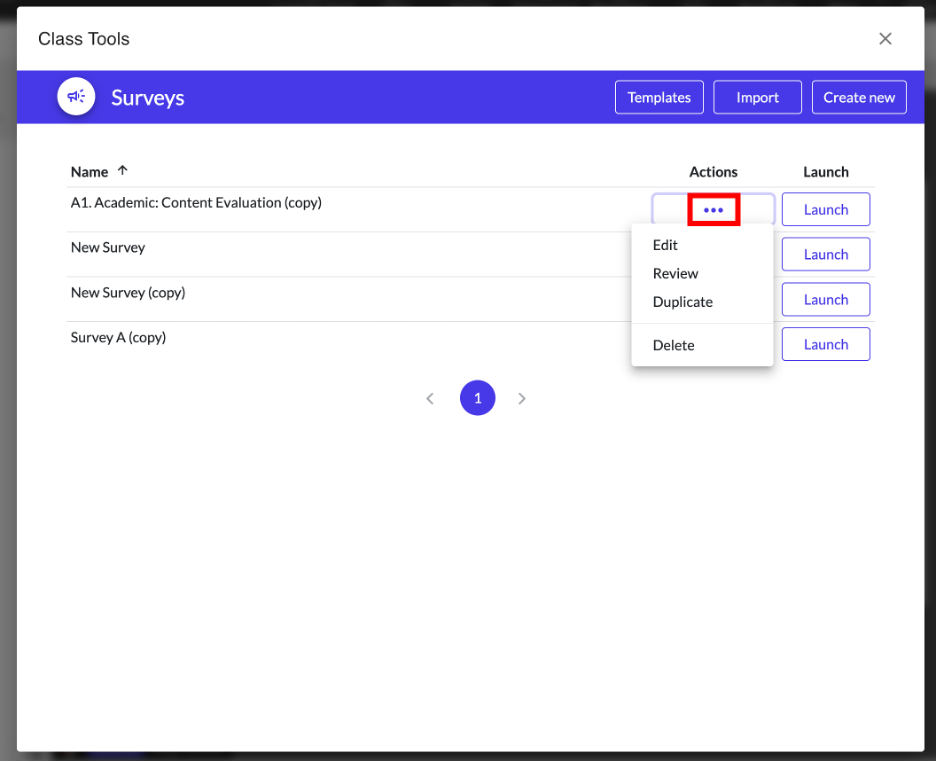Viewport: 936px width, 762px height.
Task: Go to the previous page chevron
Action: (x=430, y=398)
